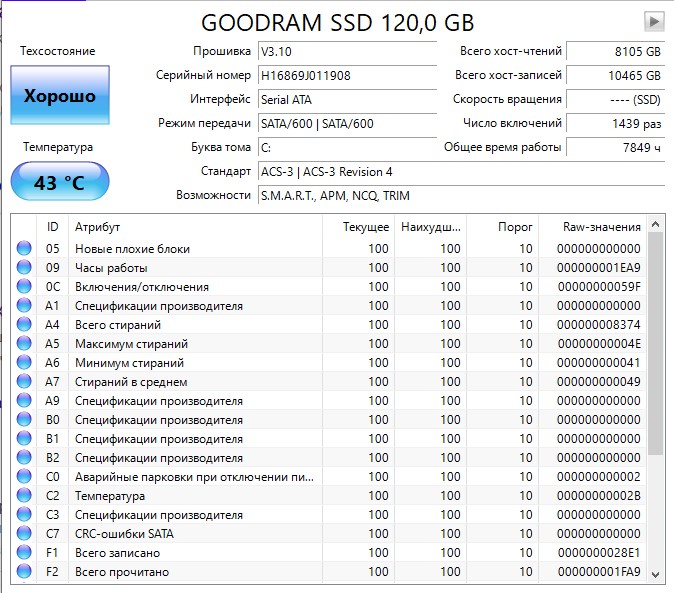Click the rotation rate value ---- (SSD)
This screenshot has height=593, width=674.
[x=616, y=100]
